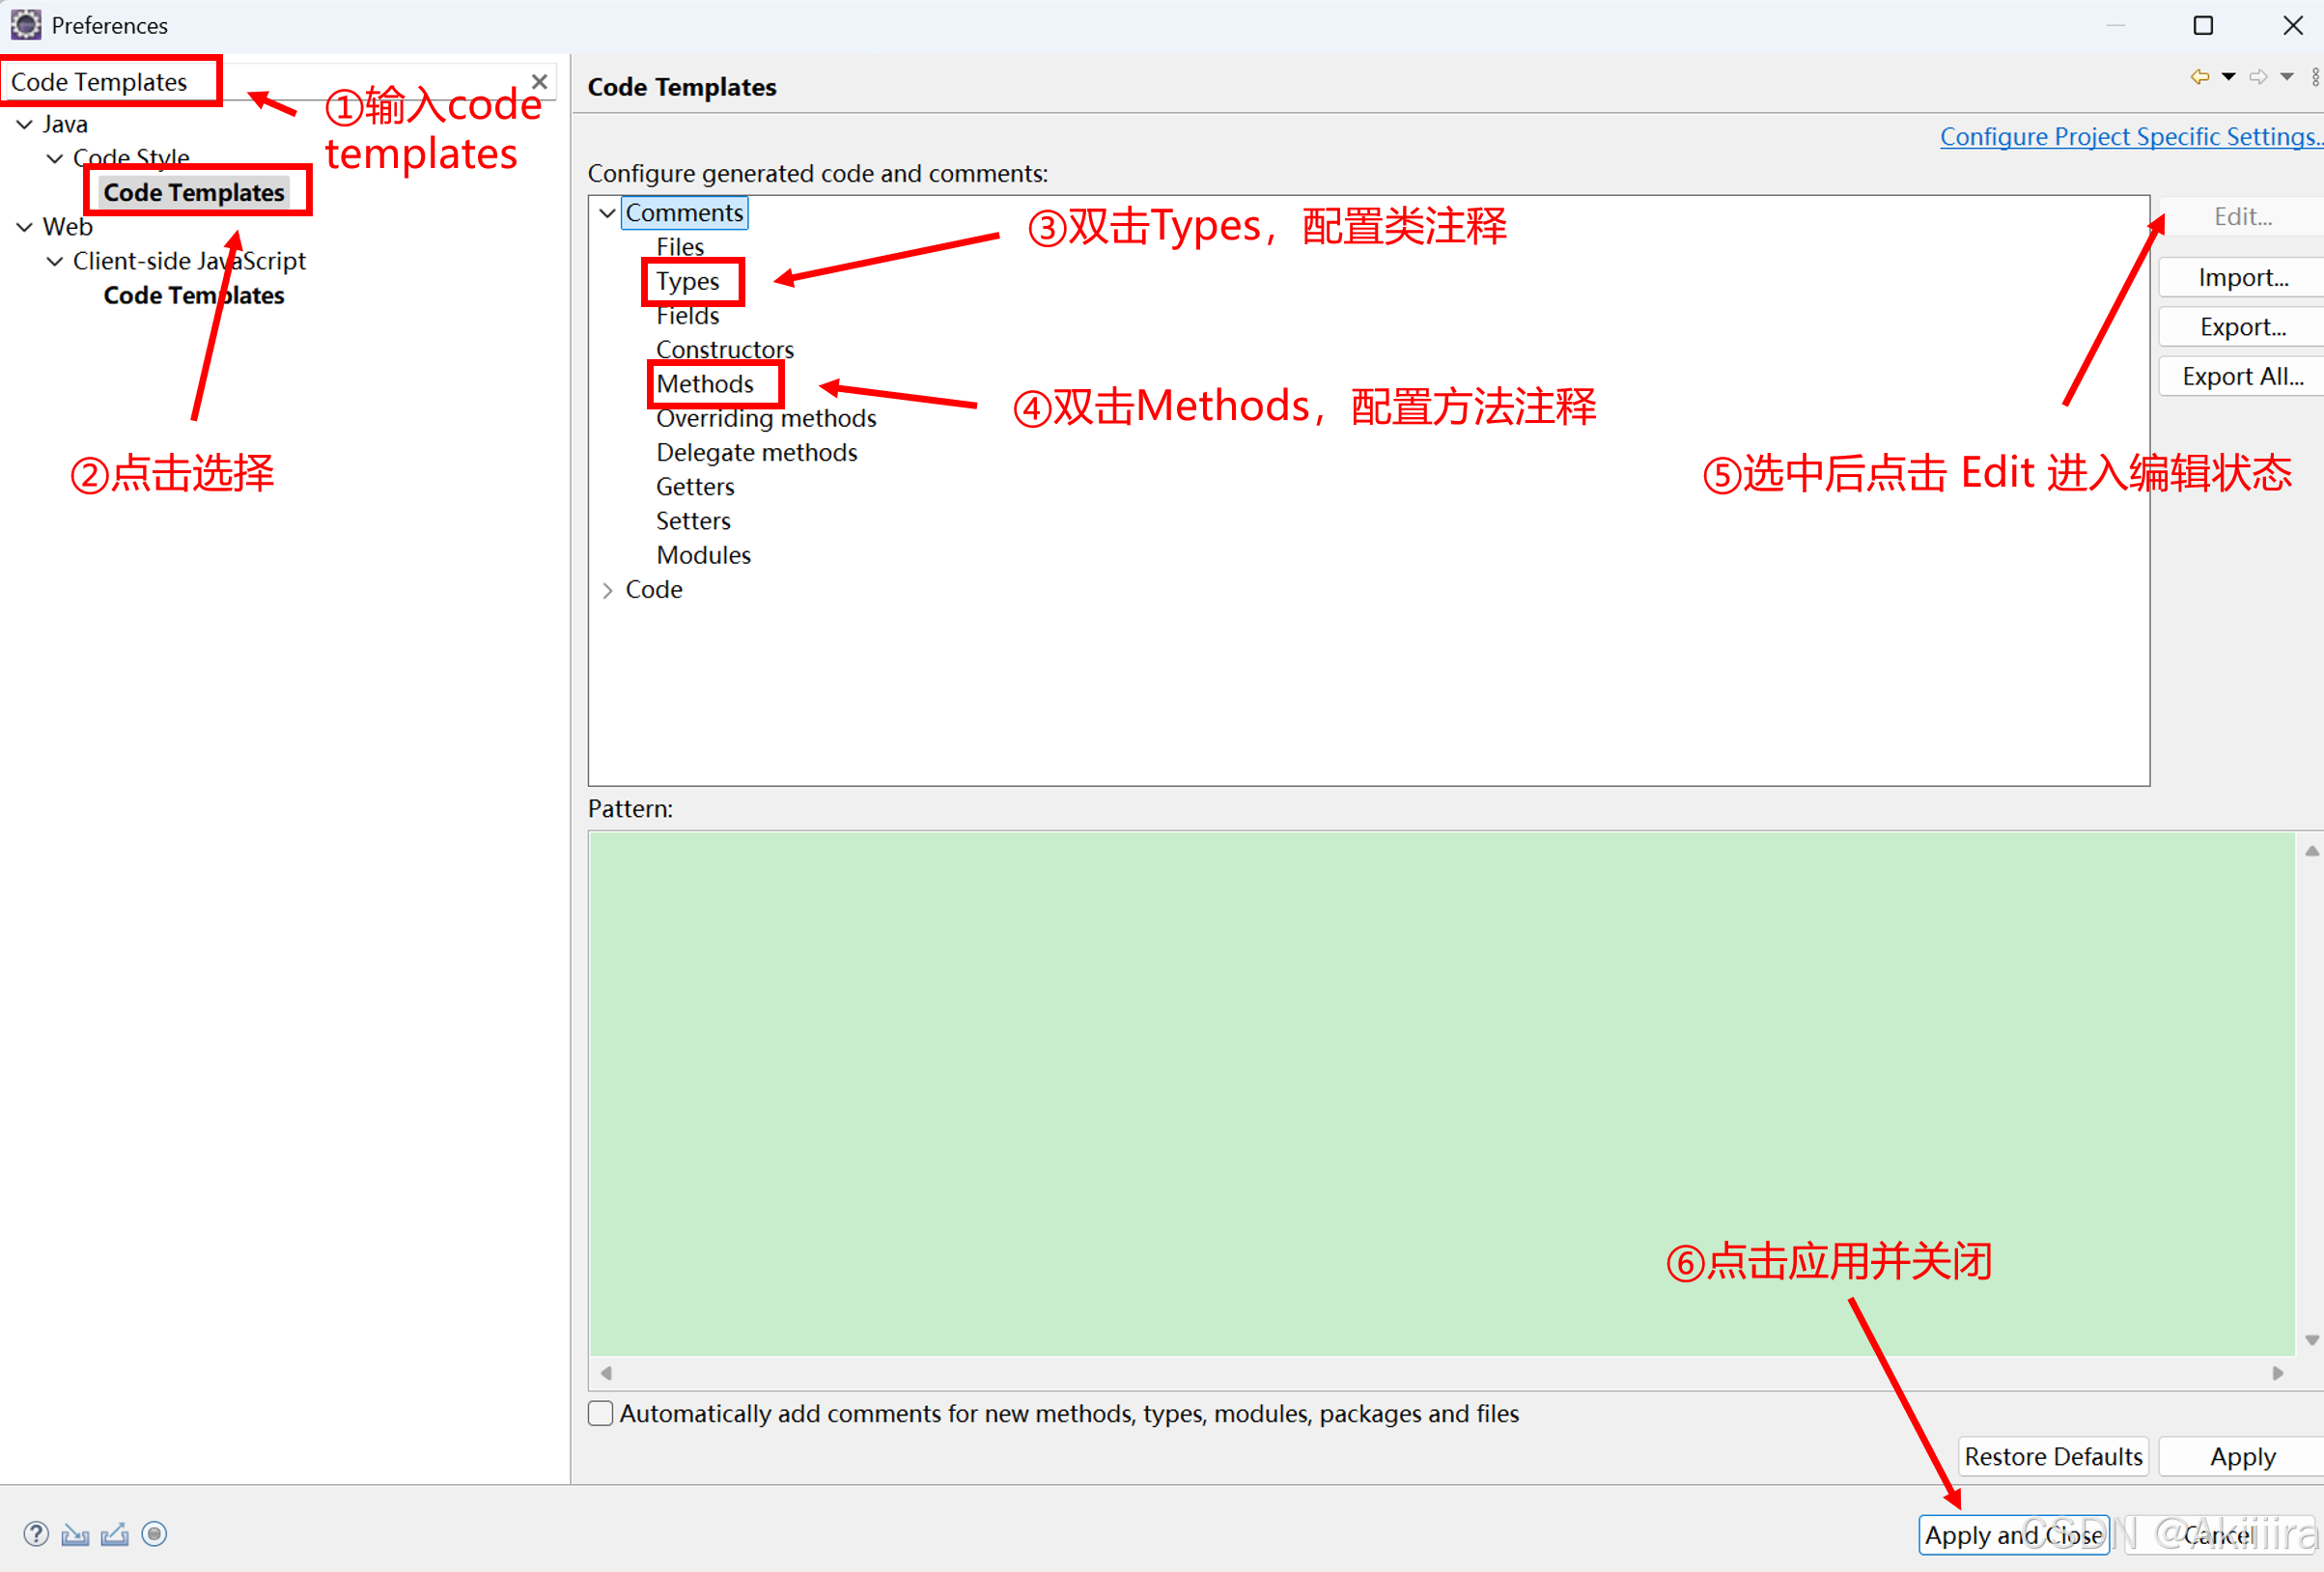The height and width of the screenshot is (1572, 2324).
Task: Open Configure Project Specific Settings link
Action: click(2130, 137)
